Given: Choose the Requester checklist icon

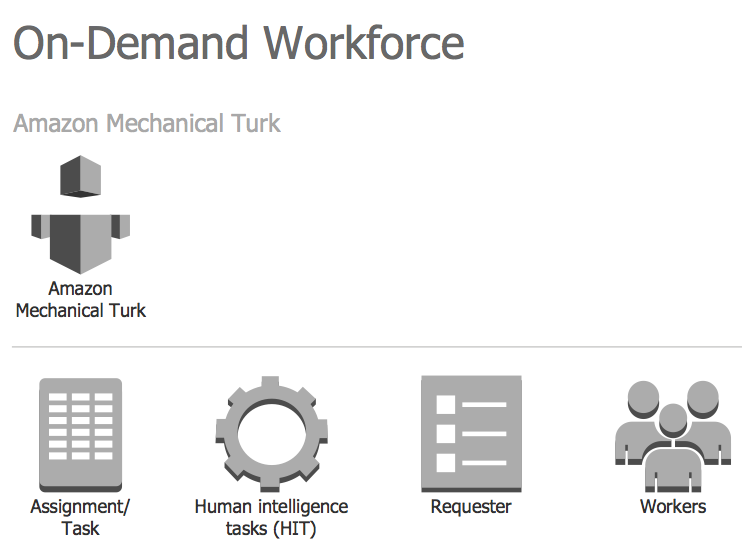Looking at the screenshot, I should click(471, 434).
